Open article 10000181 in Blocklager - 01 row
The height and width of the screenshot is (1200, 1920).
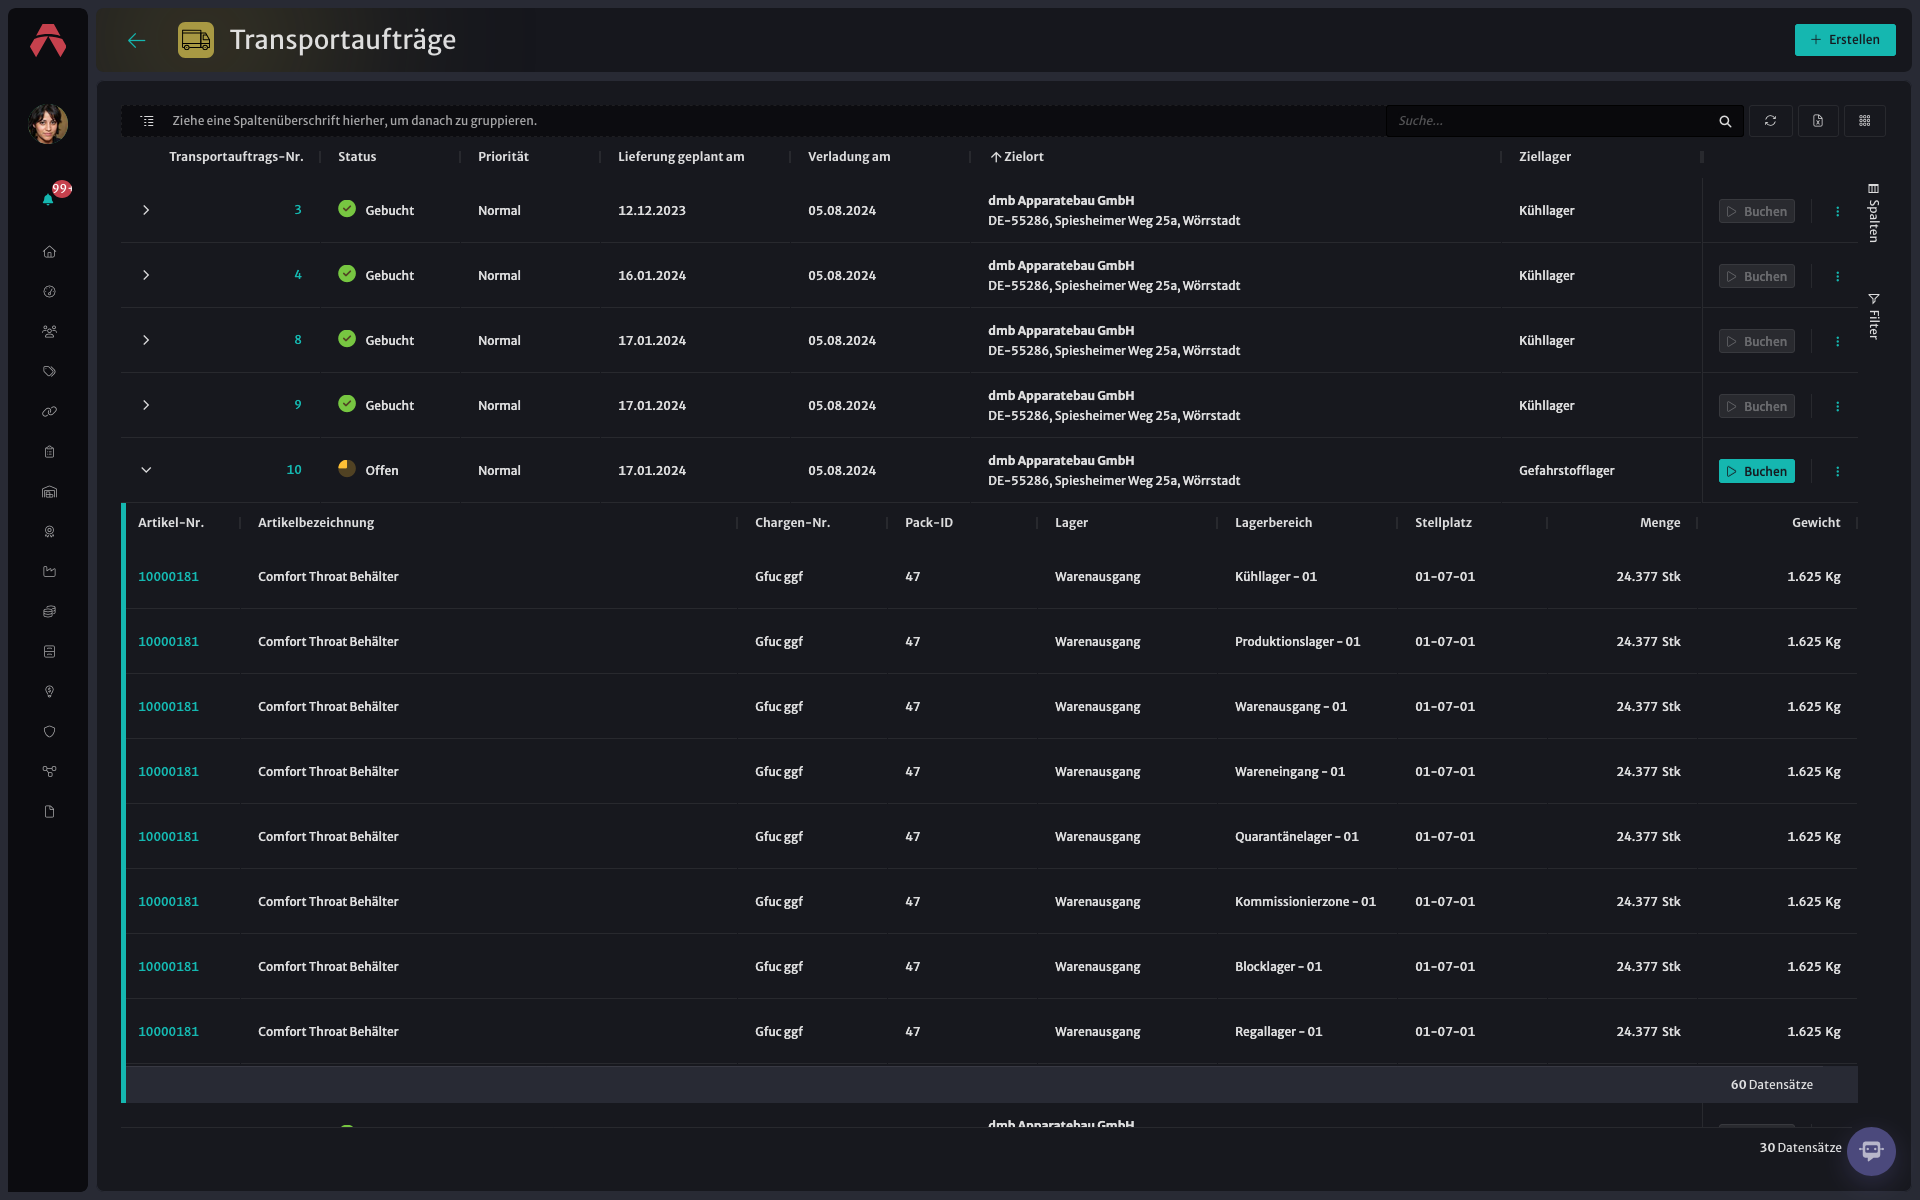tap(168, 967)
